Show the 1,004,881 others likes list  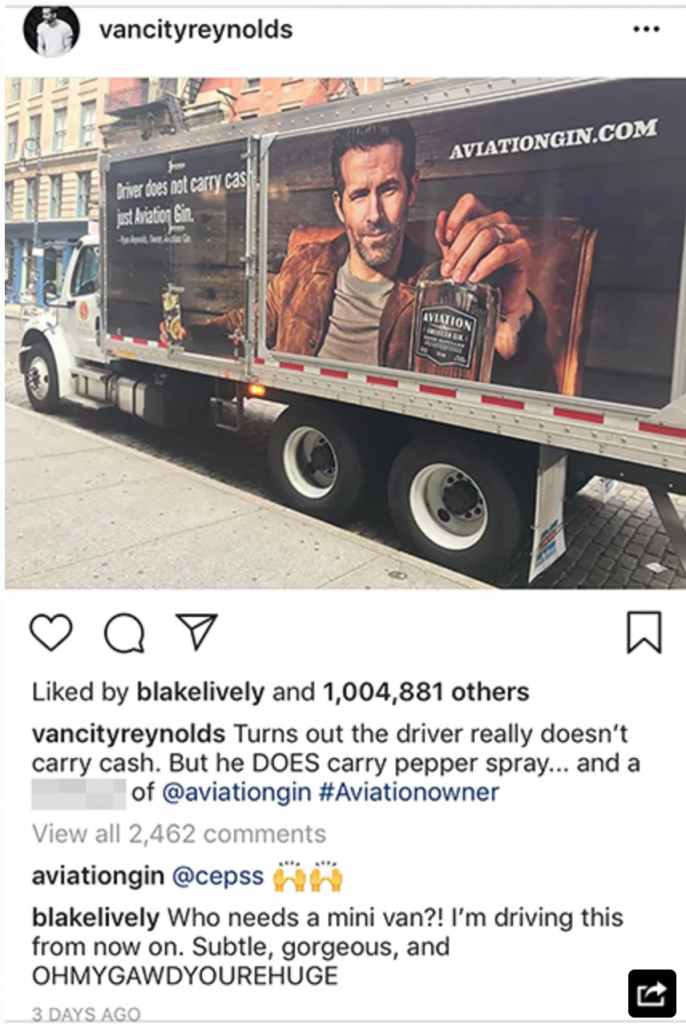[426, 692]
